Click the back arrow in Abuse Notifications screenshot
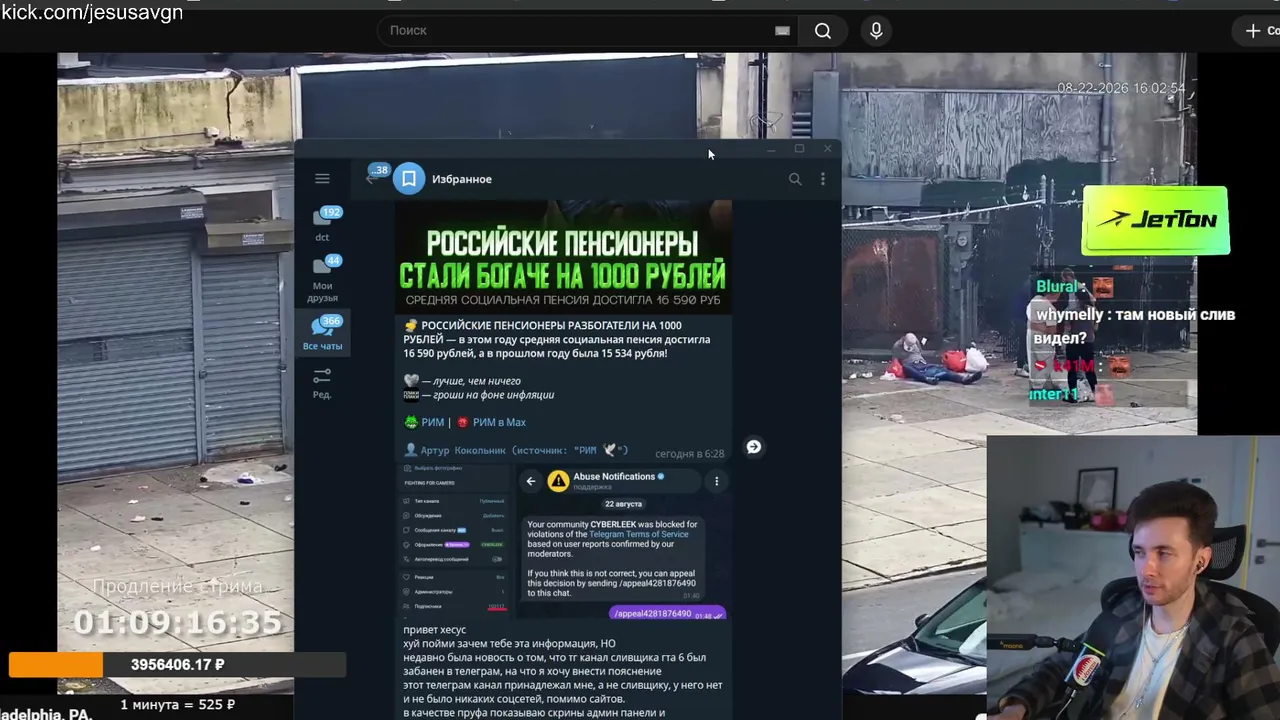The width and height of the screenshot is (1280, 720). coord(531,481)
